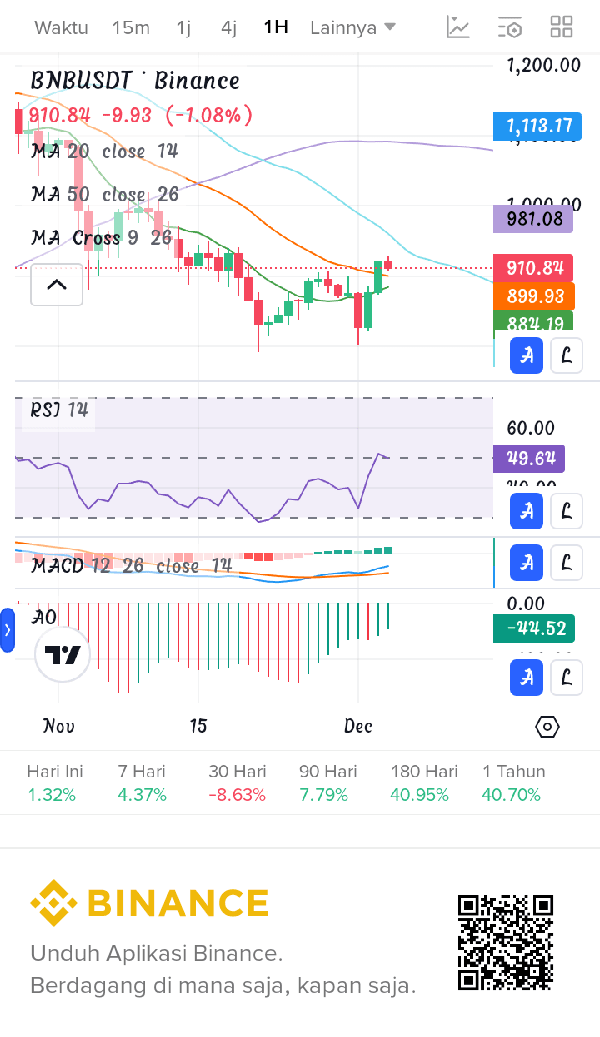Screen dimensions: 600x1037
Task: Switch to 4j timeframe
Action: pyautogui.click(x=229, y=28)
